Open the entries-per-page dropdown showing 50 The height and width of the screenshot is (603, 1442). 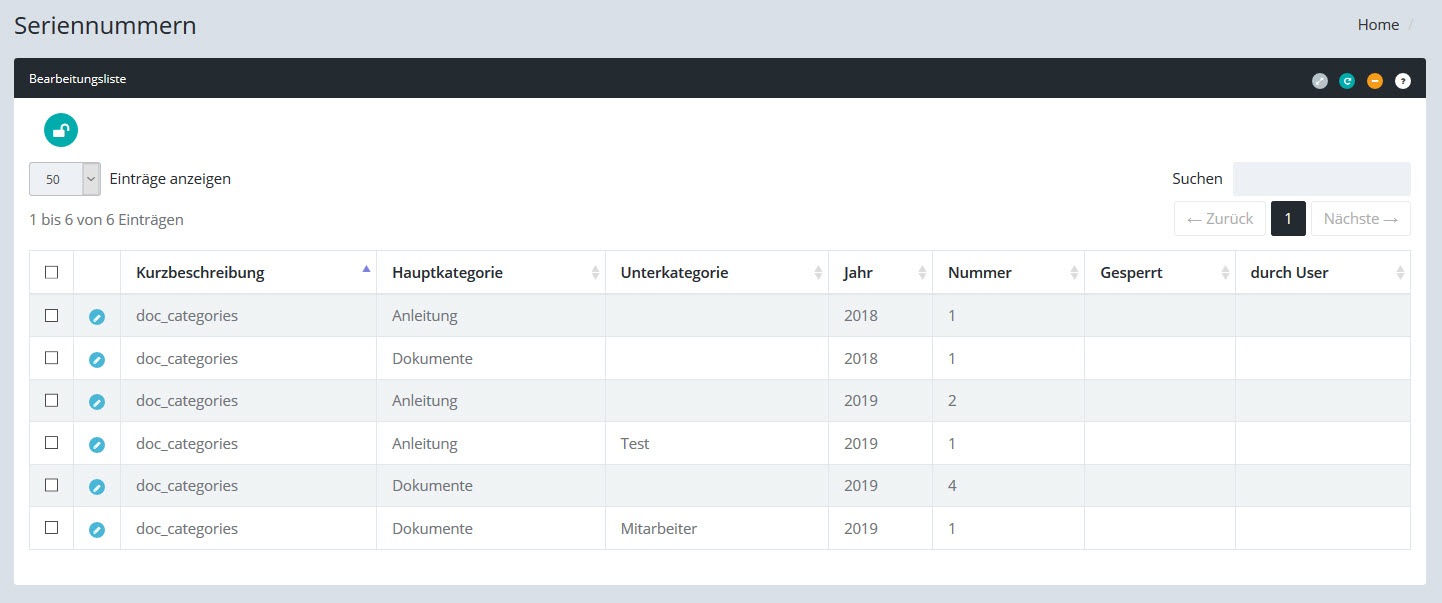[65, 179]
